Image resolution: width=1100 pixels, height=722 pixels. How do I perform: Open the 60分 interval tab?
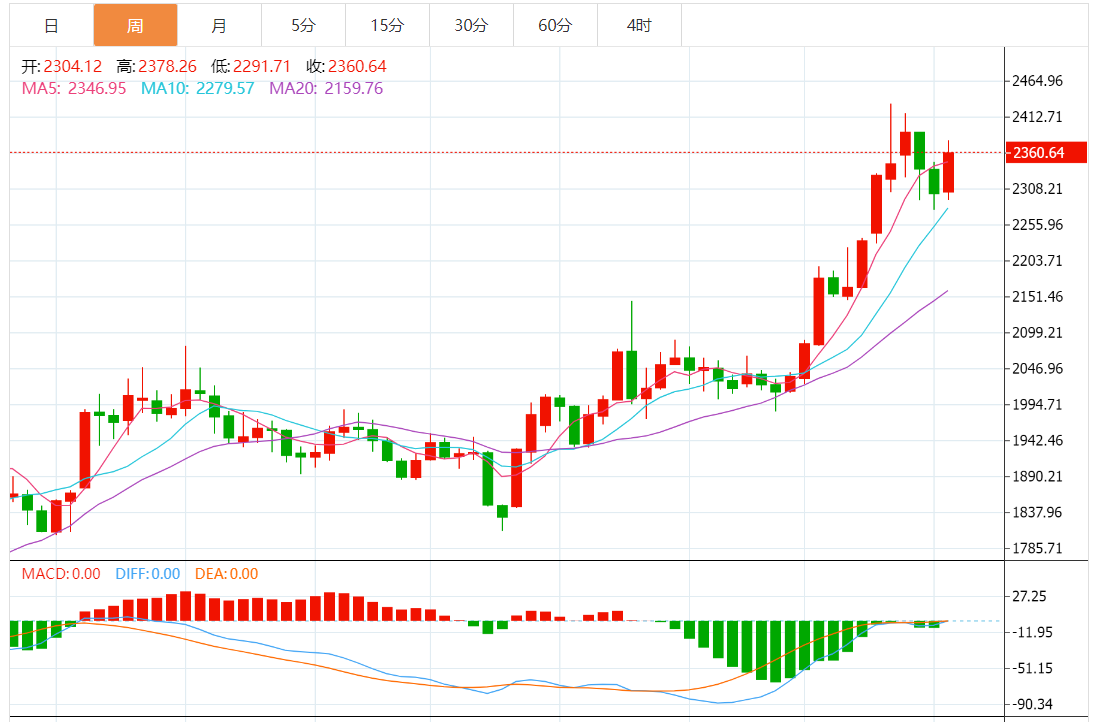coord(556,25)
